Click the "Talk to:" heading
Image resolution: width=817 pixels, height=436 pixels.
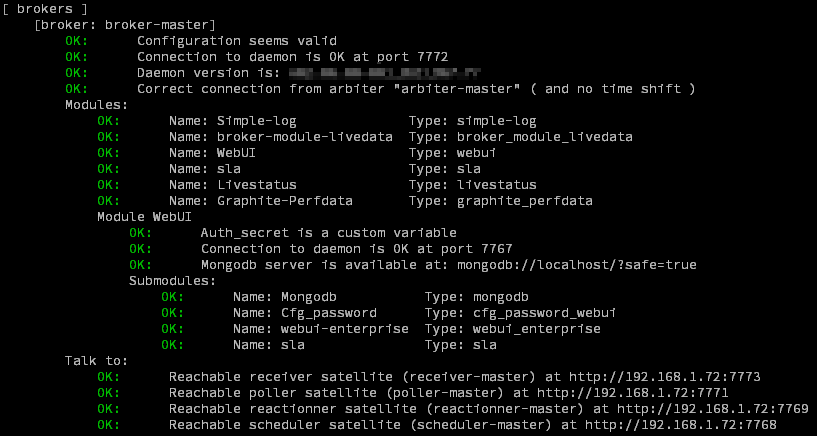pos(97,361)
